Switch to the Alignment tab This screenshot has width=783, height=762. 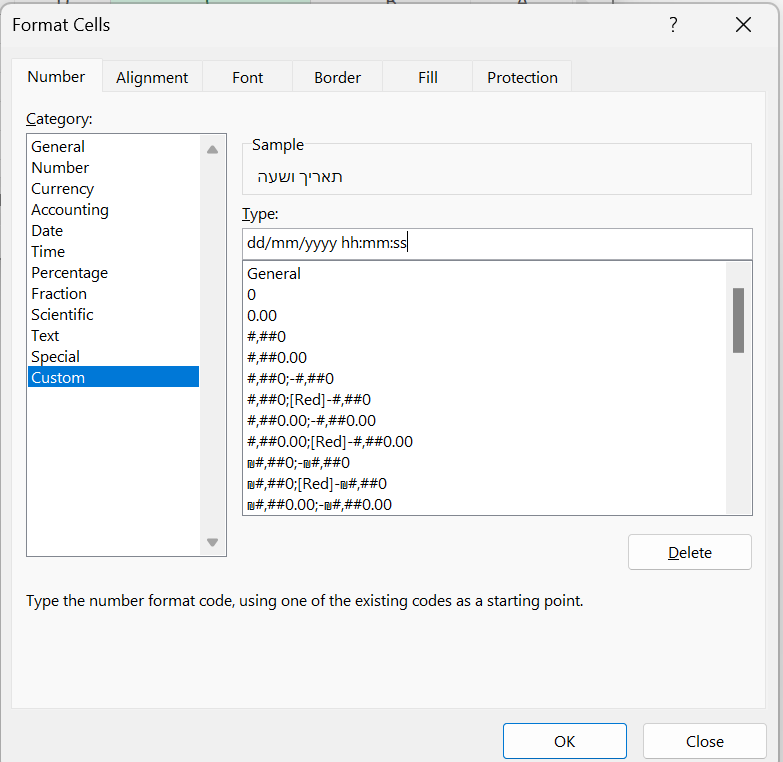pyautogui.click(x=152, y=77)
